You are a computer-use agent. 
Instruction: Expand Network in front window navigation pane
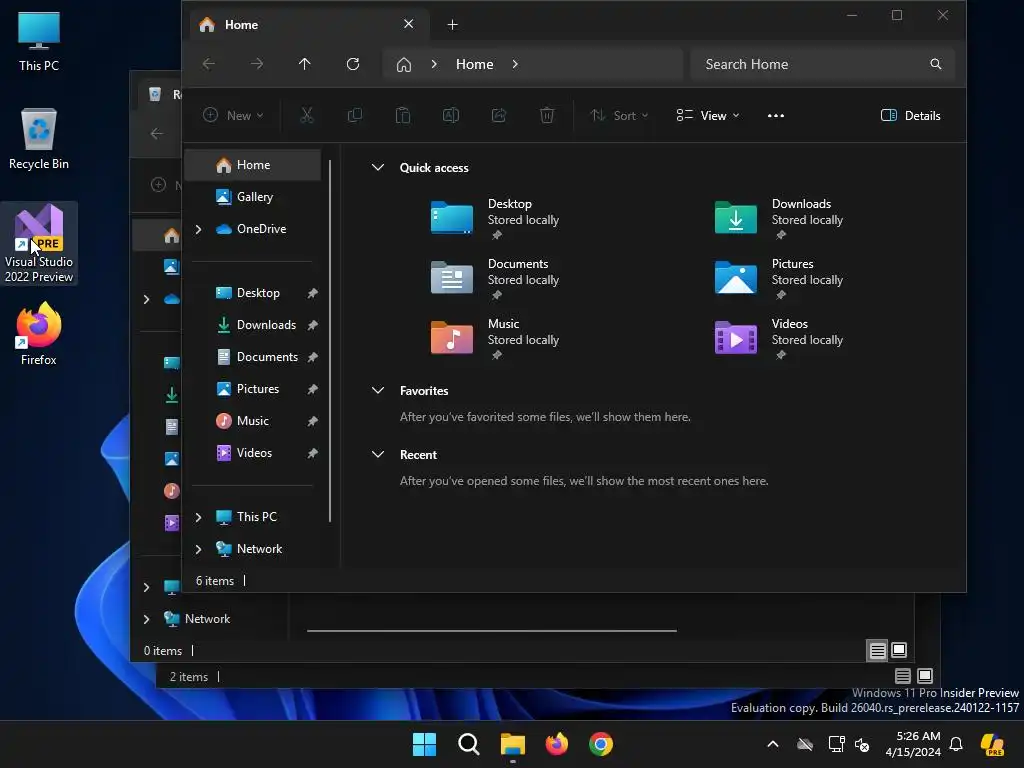(199, 549)
